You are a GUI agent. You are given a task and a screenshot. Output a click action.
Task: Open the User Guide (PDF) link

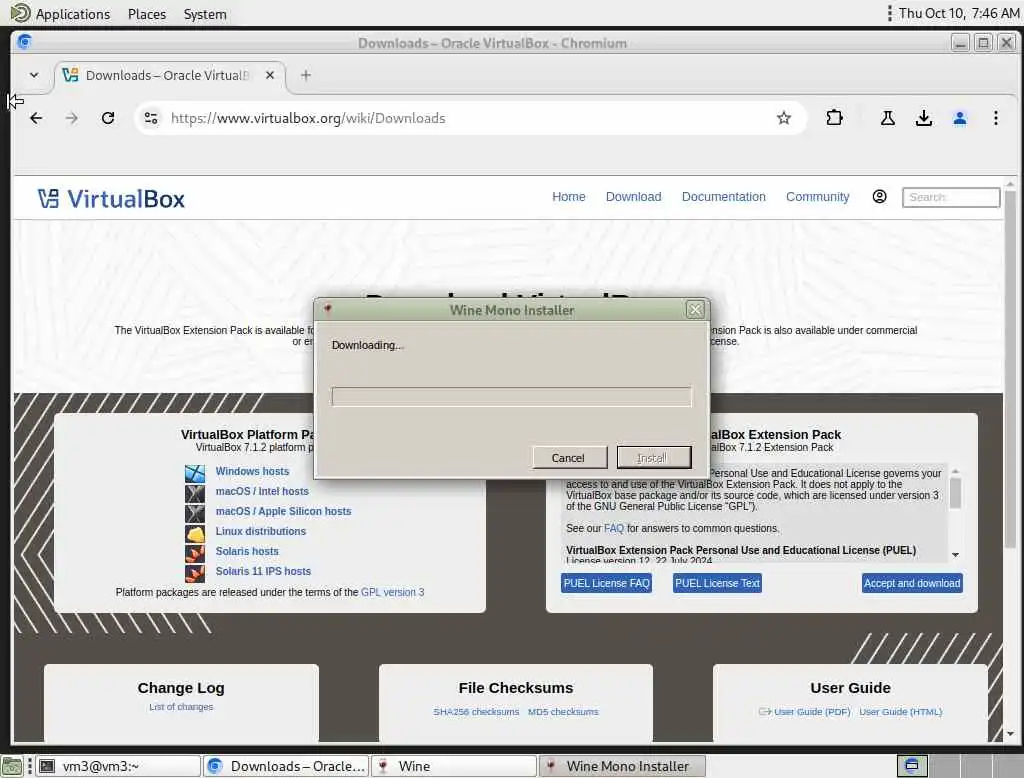[812, 712]
